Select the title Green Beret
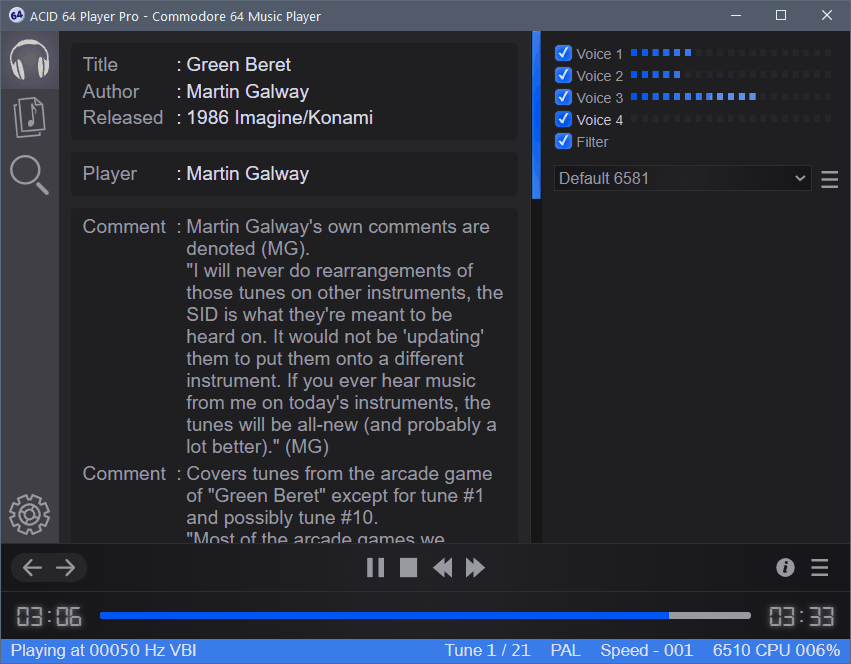This screenshot has height=664, width=851. (x=239, y=65)
